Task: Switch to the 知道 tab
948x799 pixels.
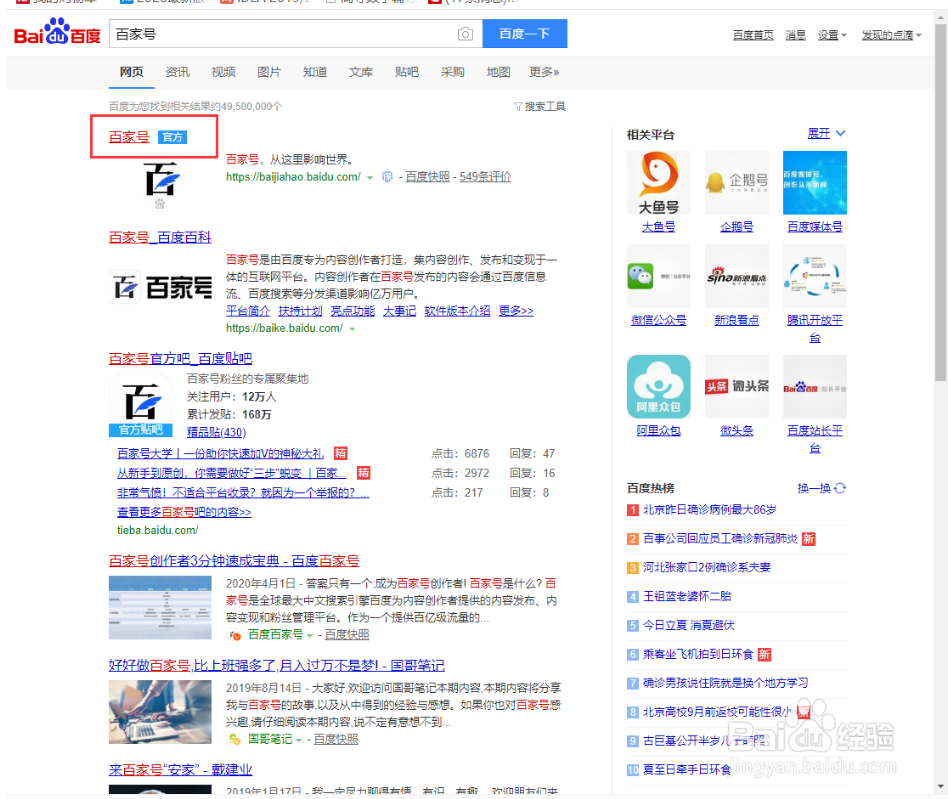Action: click(x=315, y=72)
